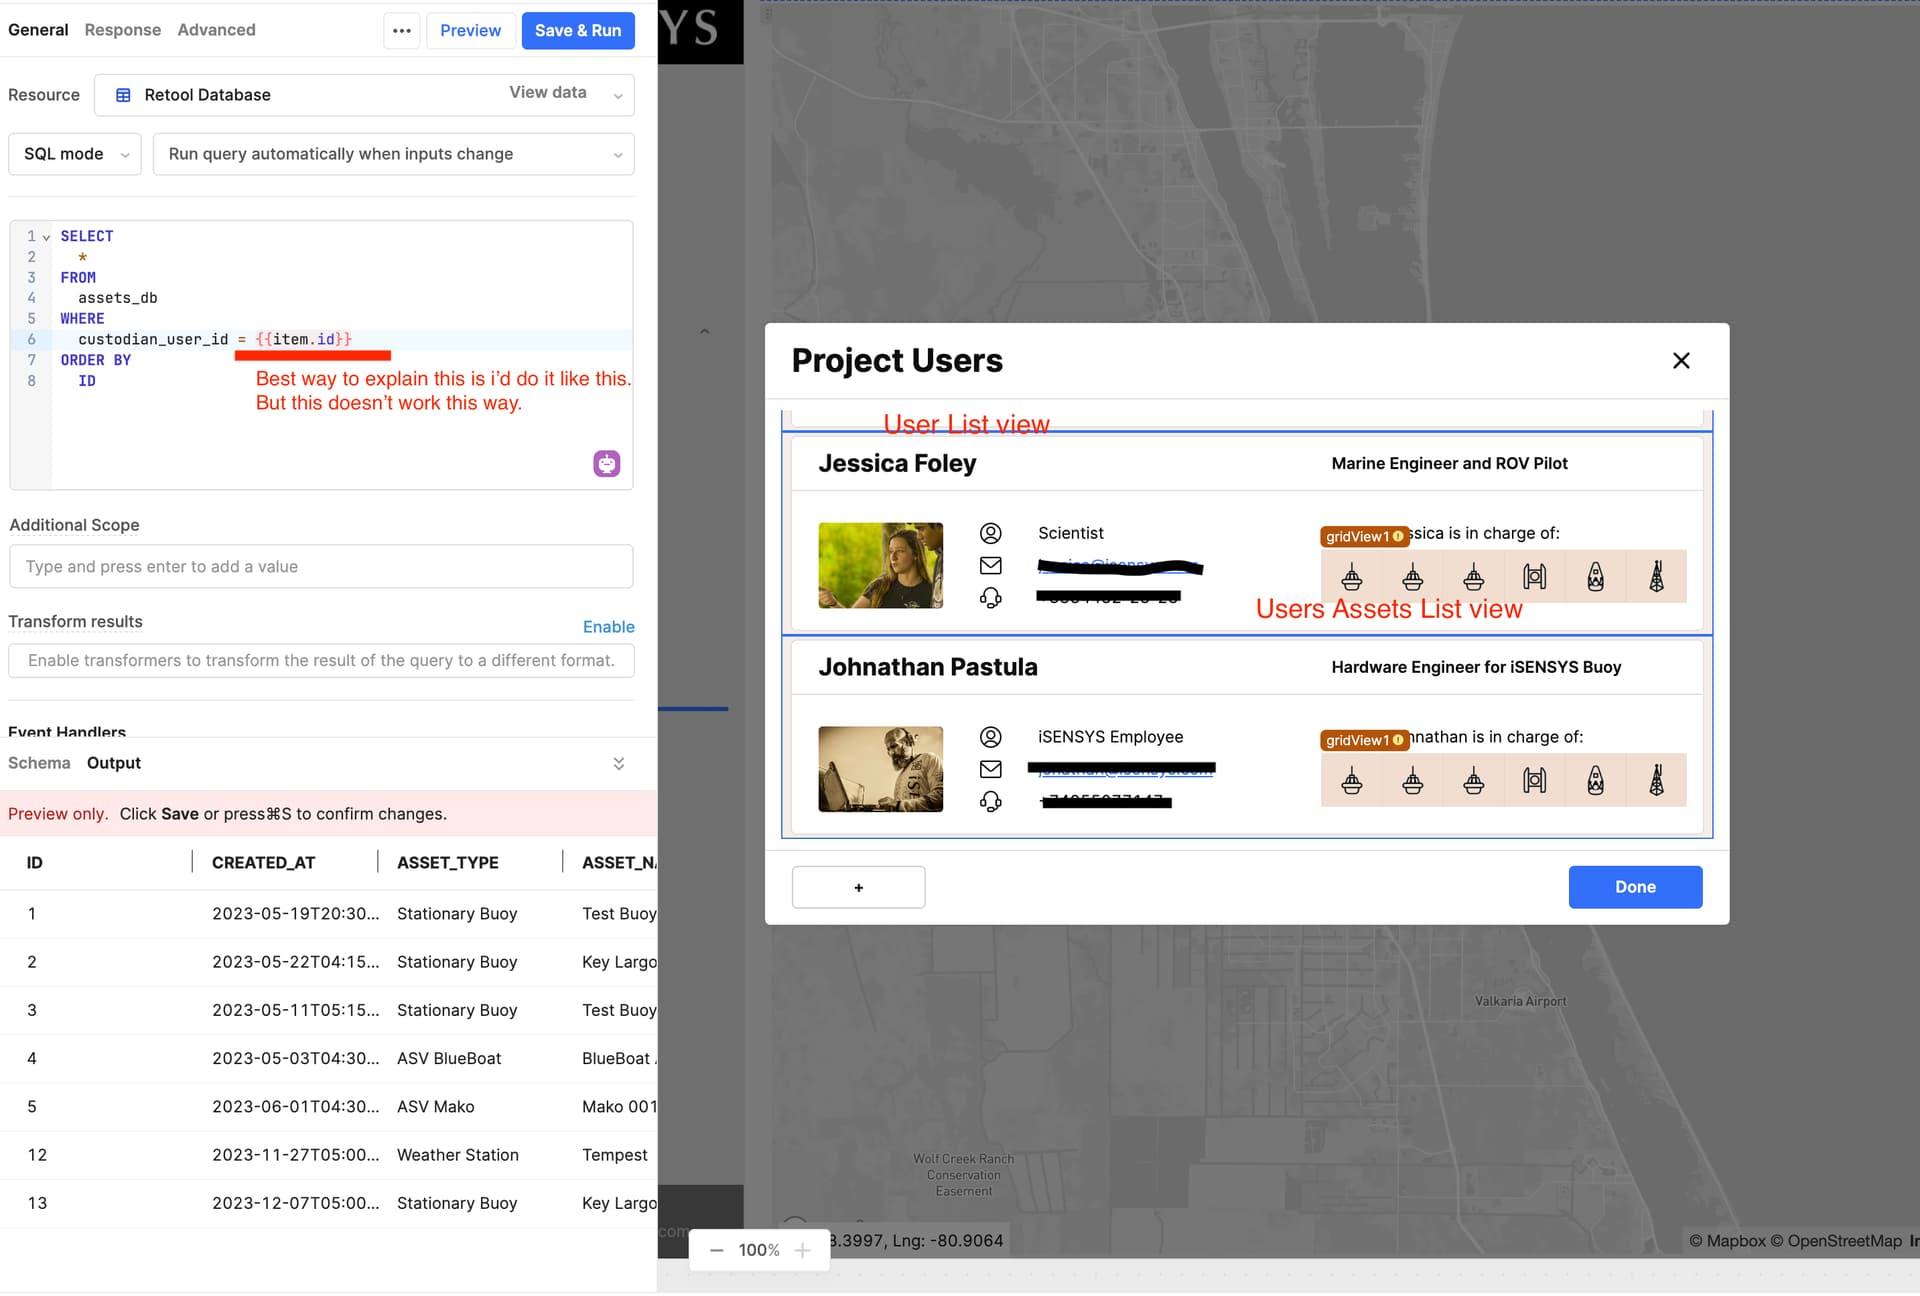Image resolution: width=1920 pixels, height=1296 pixels.
Task: Click the user profile icon next to Scientist
Action: (x=991, y=533)
